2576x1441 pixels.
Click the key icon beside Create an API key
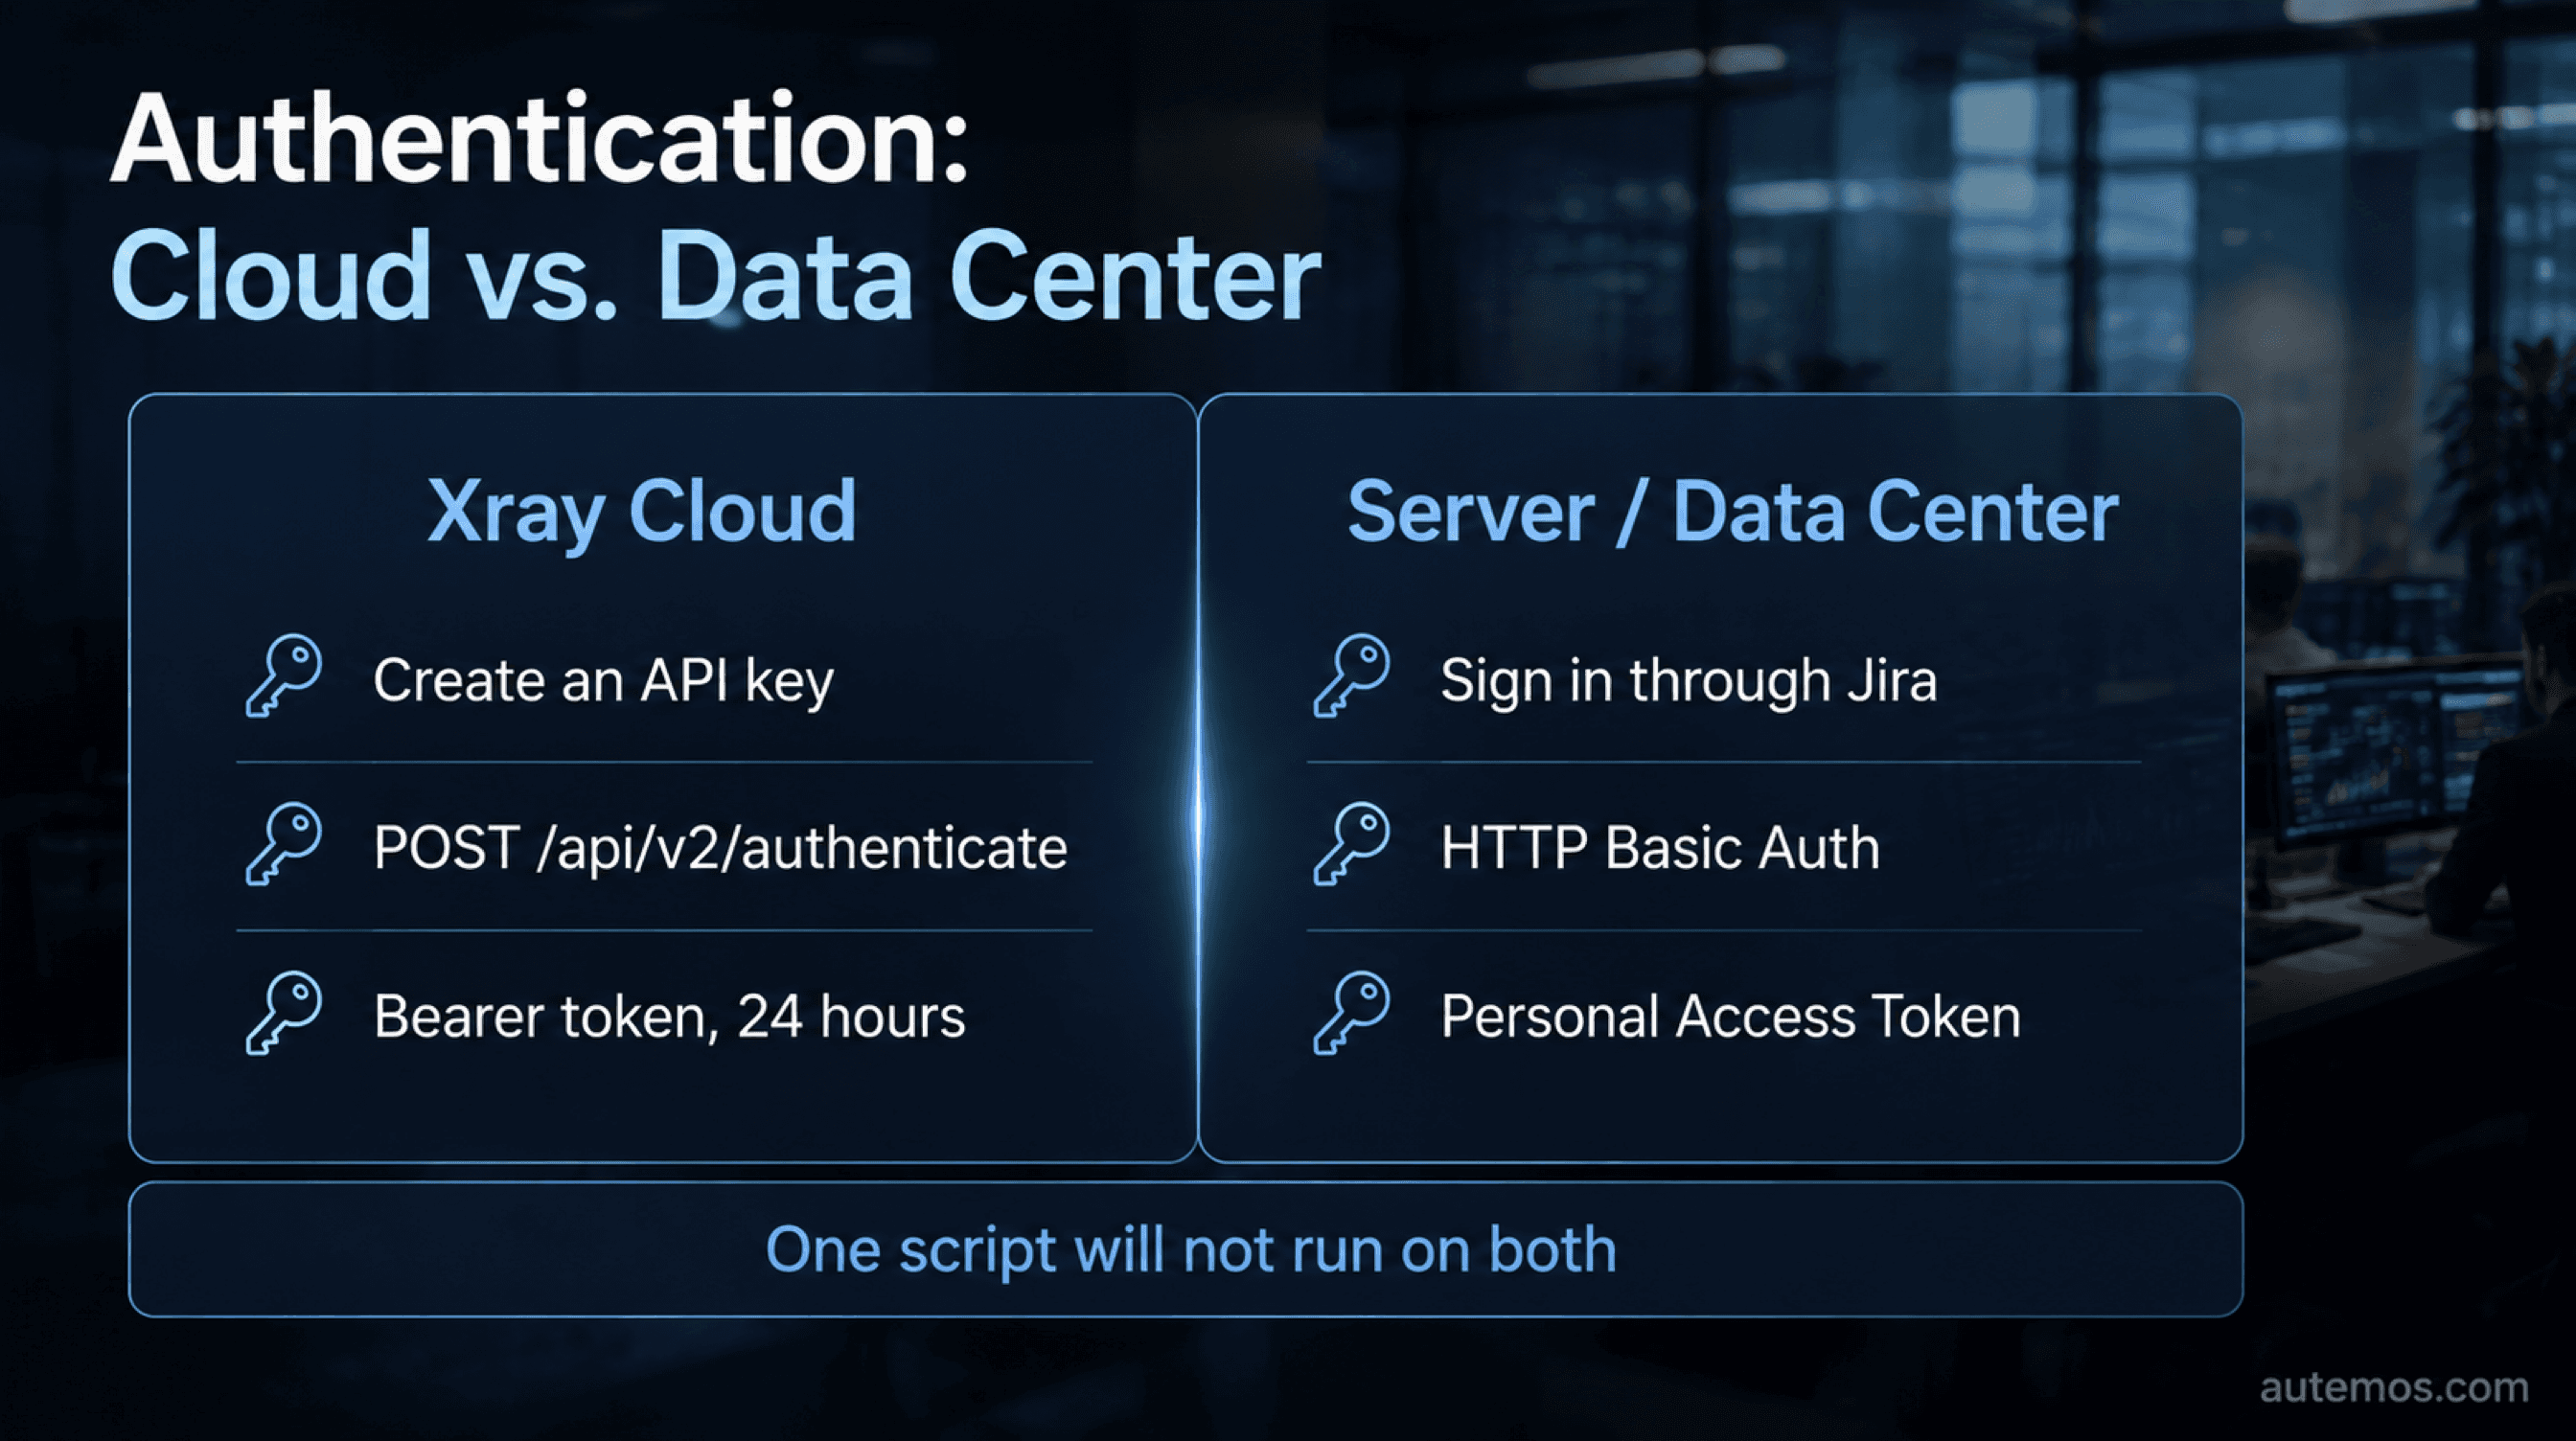284,676
